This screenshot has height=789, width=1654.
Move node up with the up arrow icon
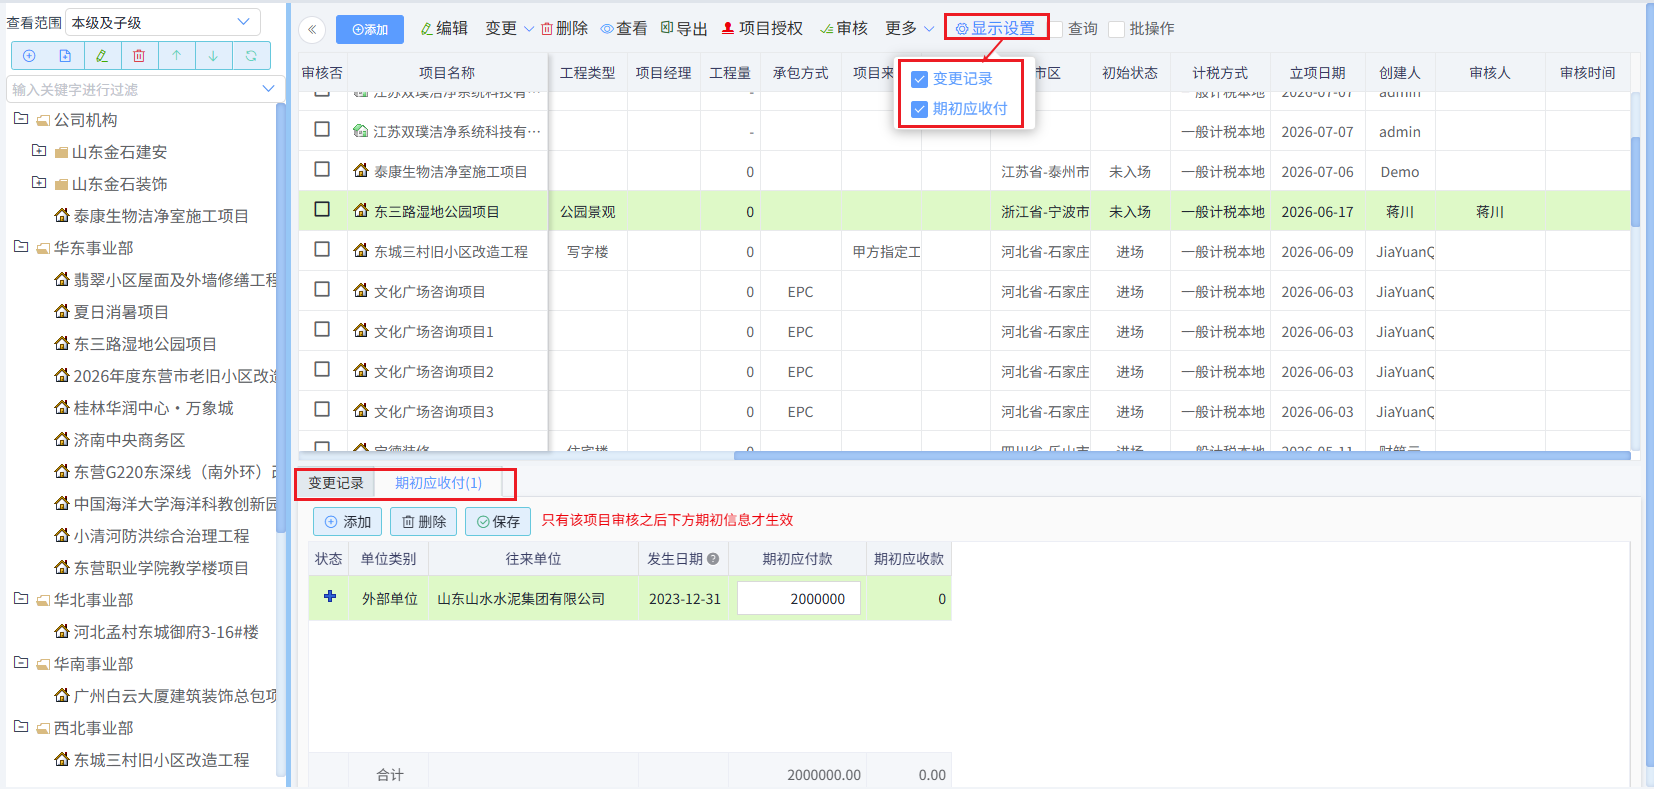[x=176, y=56]
